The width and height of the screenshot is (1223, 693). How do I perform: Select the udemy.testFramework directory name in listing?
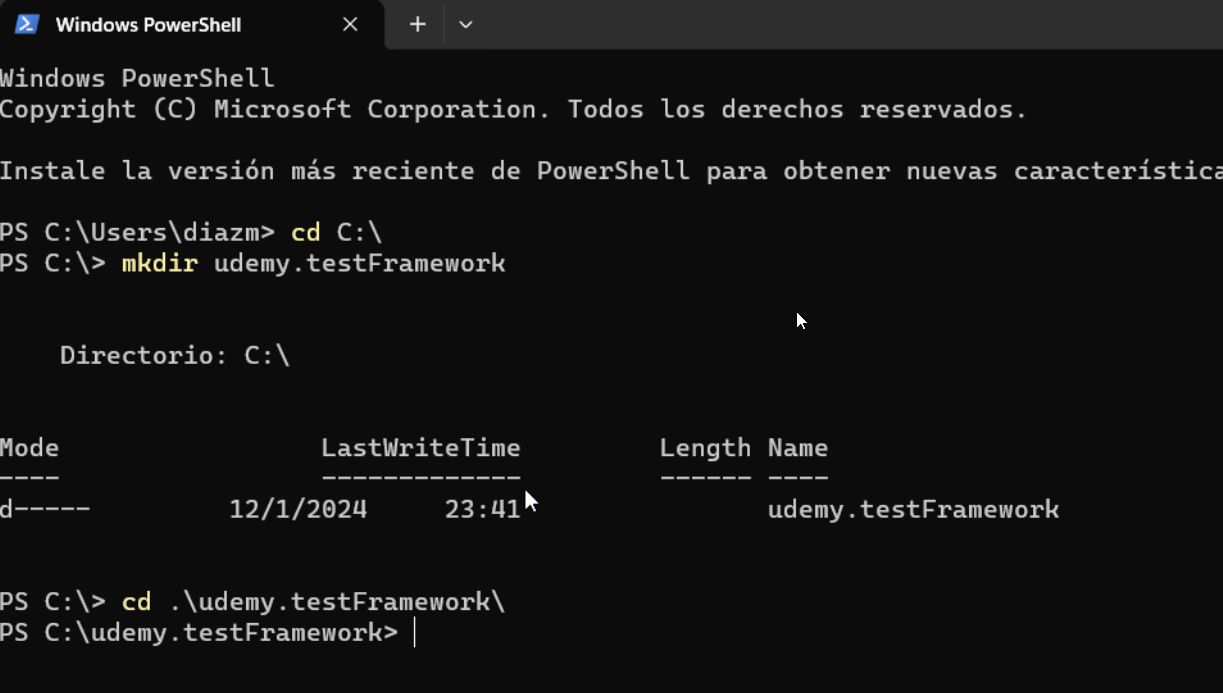913,509
